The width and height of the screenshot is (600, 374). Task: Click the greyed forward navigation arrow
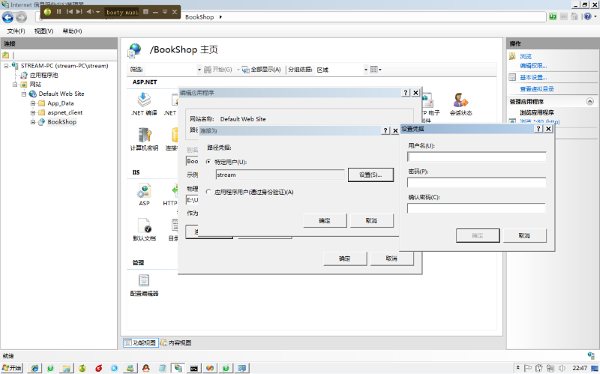pos(21,17)
